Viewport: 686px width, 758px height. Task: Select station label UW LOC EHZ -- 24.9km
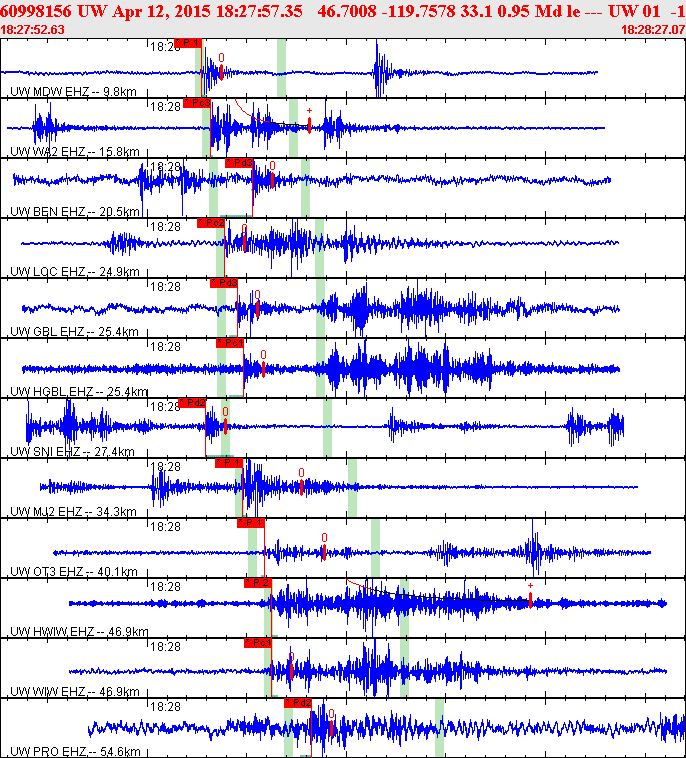coord(75,271)
